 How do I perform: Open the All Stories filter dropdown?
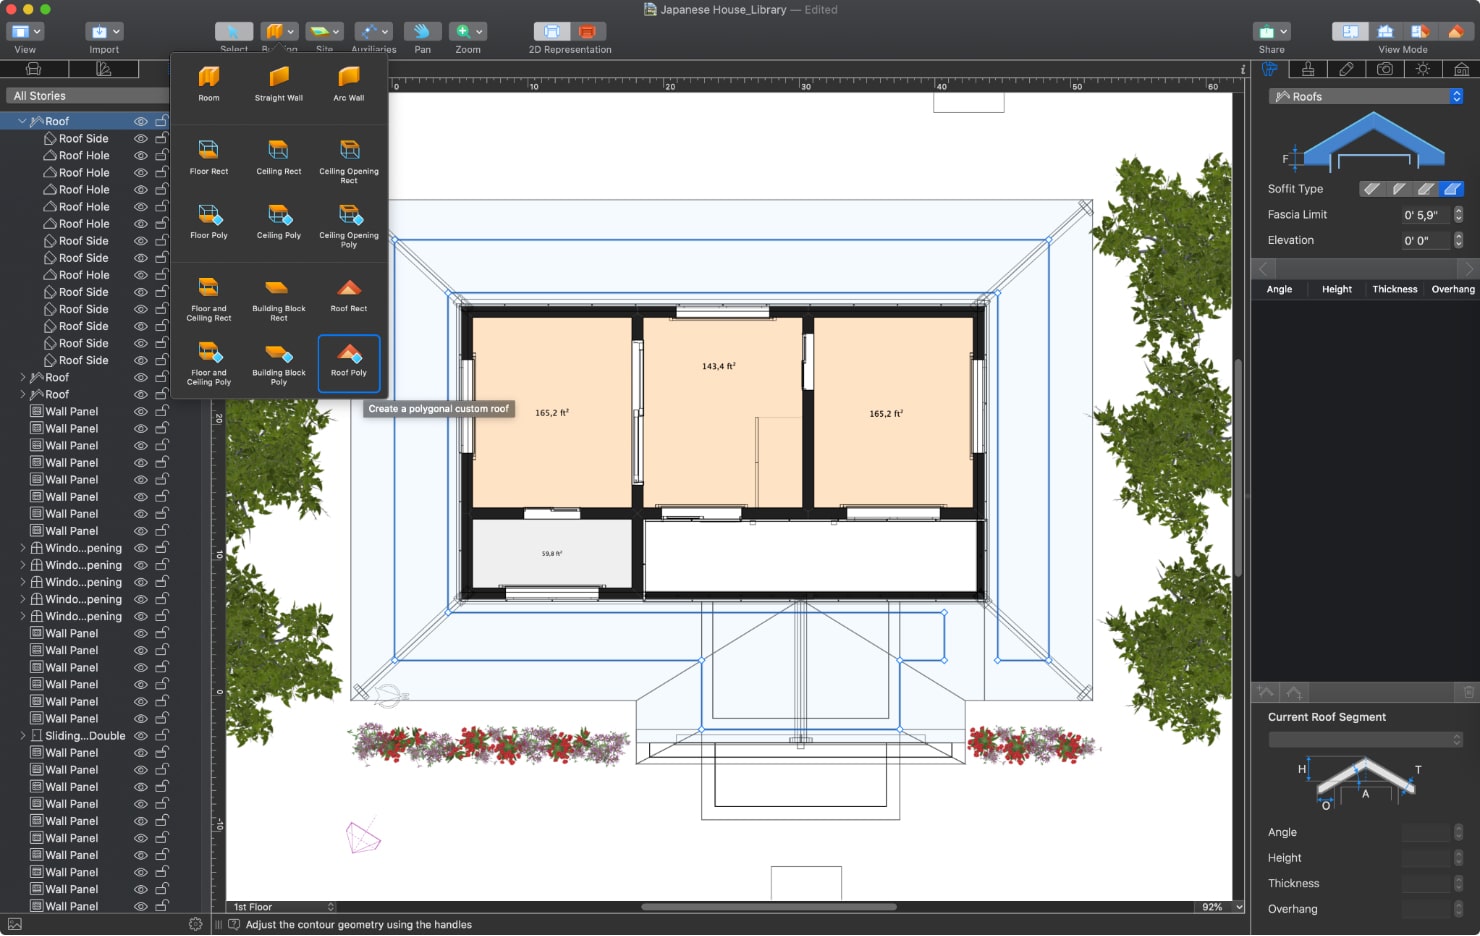pos(87,96)
